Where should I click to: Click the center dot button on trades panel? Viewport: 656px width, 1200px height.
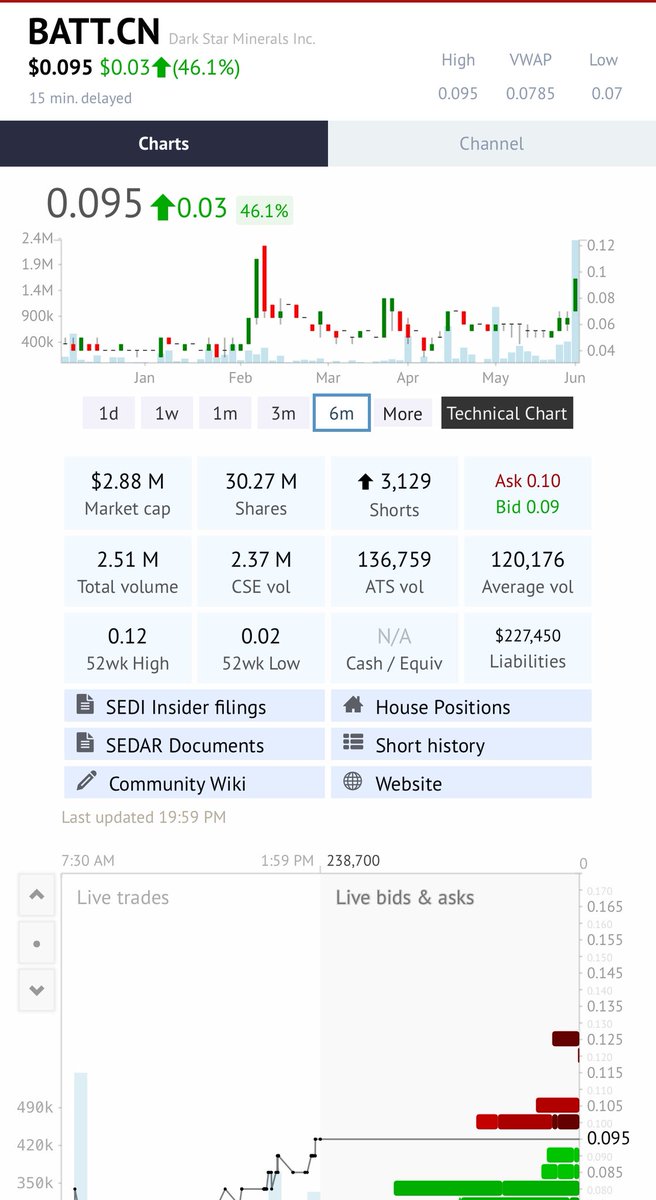tap(37, 943)
